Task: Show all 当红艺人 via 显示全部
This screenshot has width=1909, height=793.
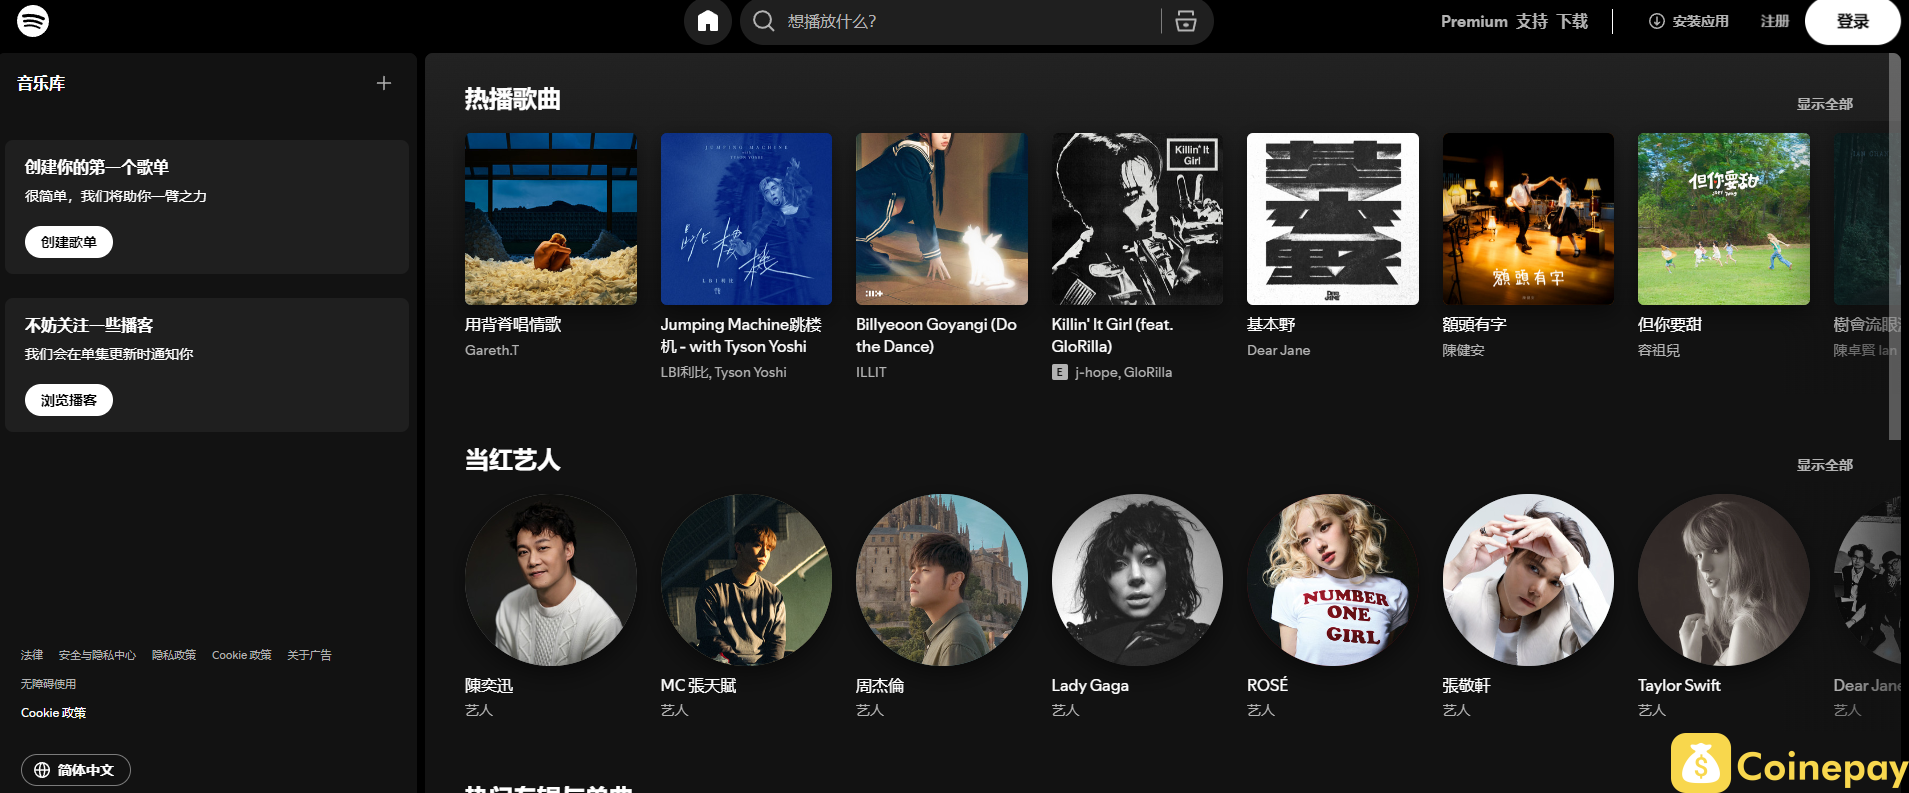Action: coord(1825,465)
